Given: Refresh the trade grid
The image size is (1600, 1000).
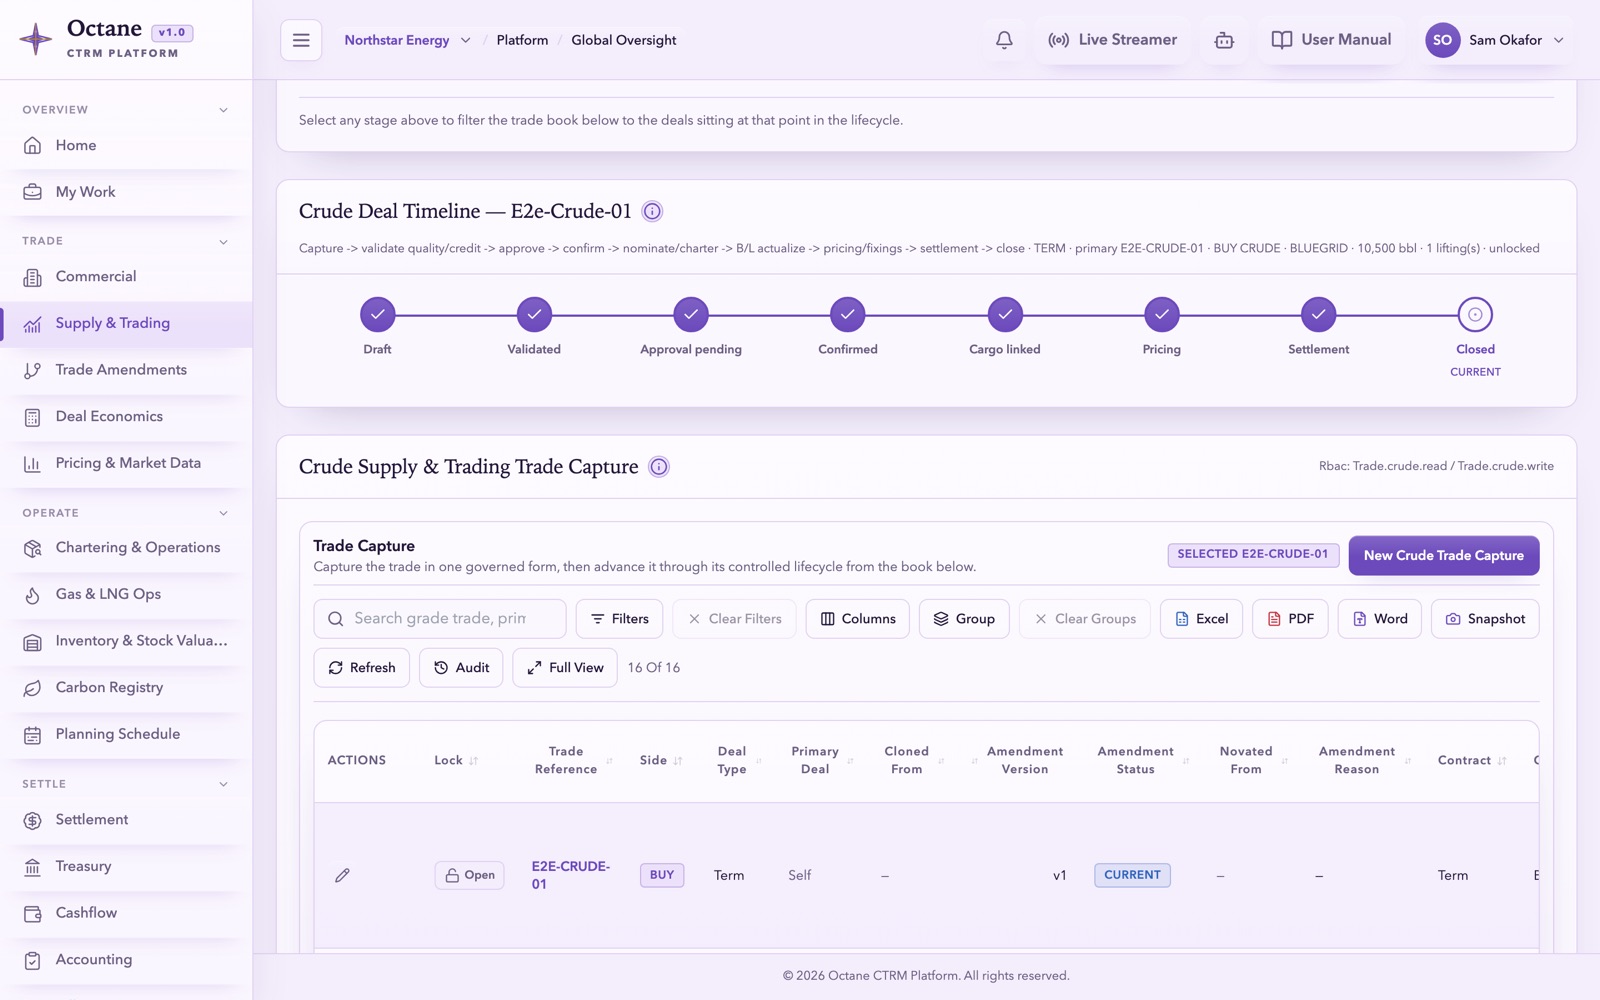Looking at the screenshot, I should [x=362, y=668].
